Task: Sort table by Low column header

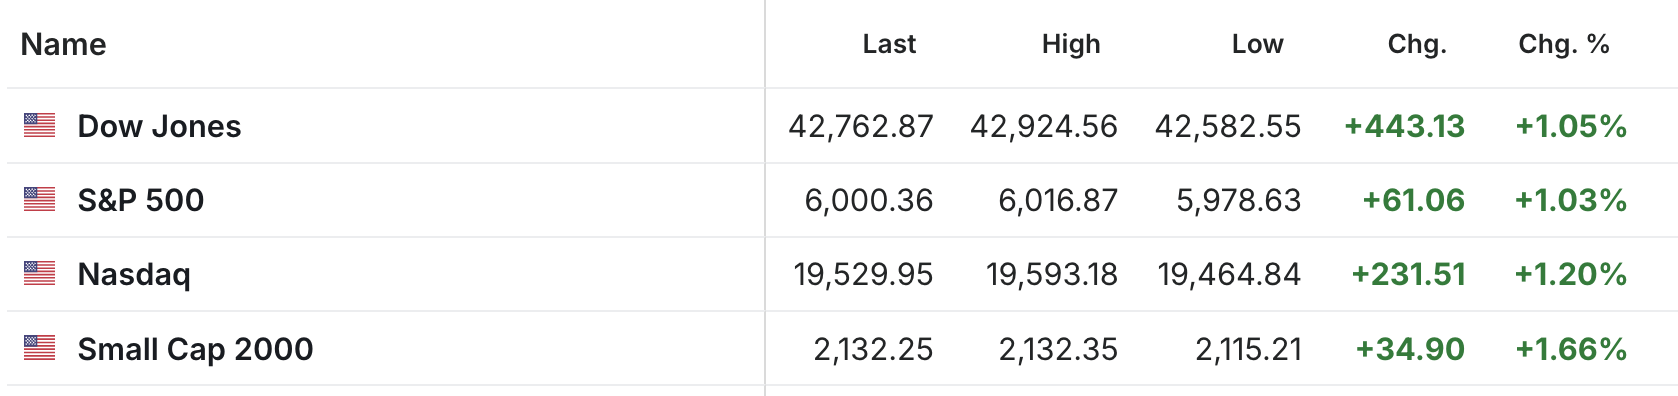Action: pos(1257,44)
